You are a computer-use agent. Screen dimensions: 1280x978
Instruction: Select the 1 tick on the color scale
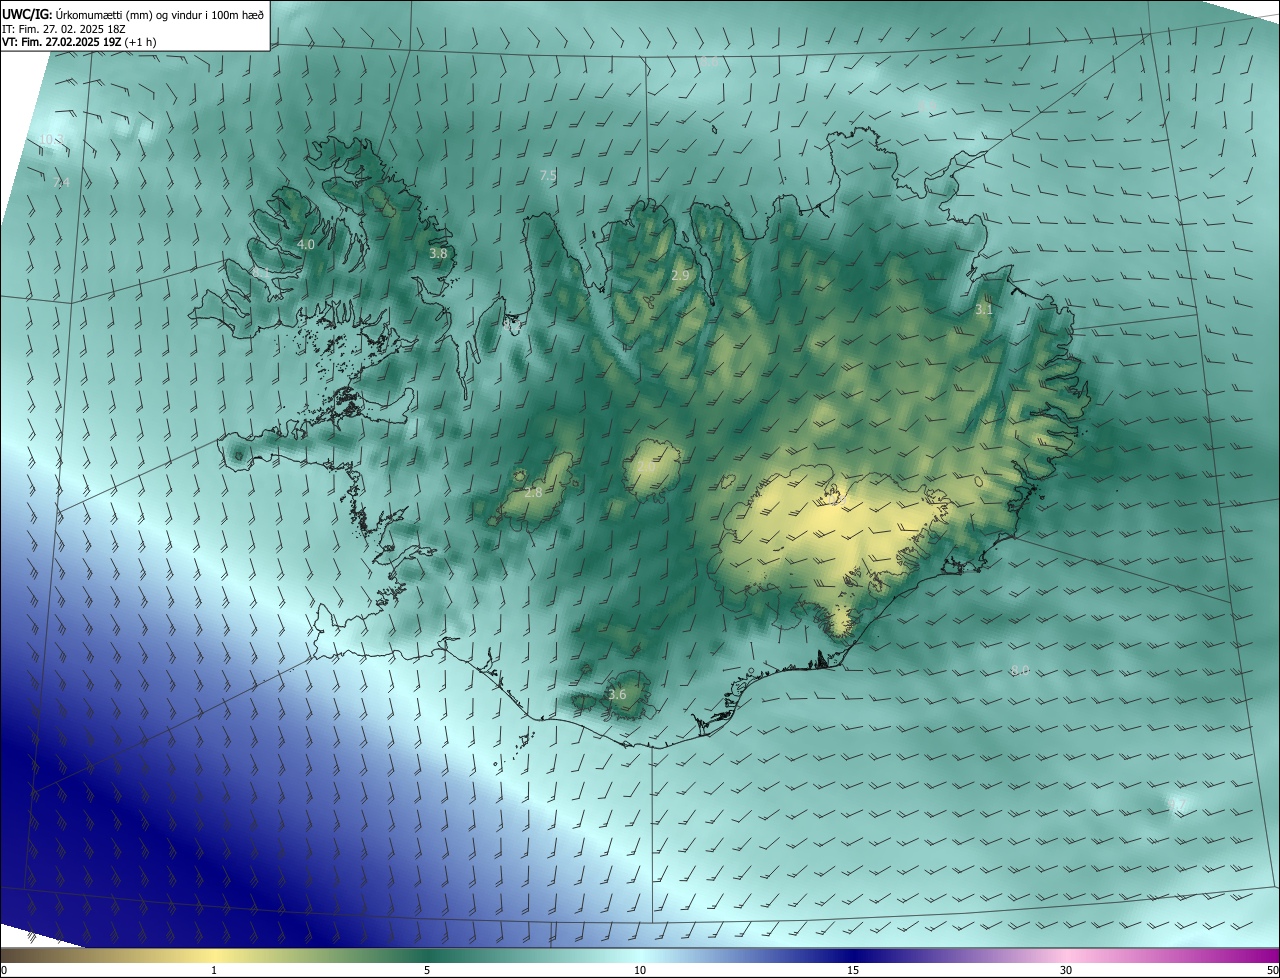click(x=214, y=970)
